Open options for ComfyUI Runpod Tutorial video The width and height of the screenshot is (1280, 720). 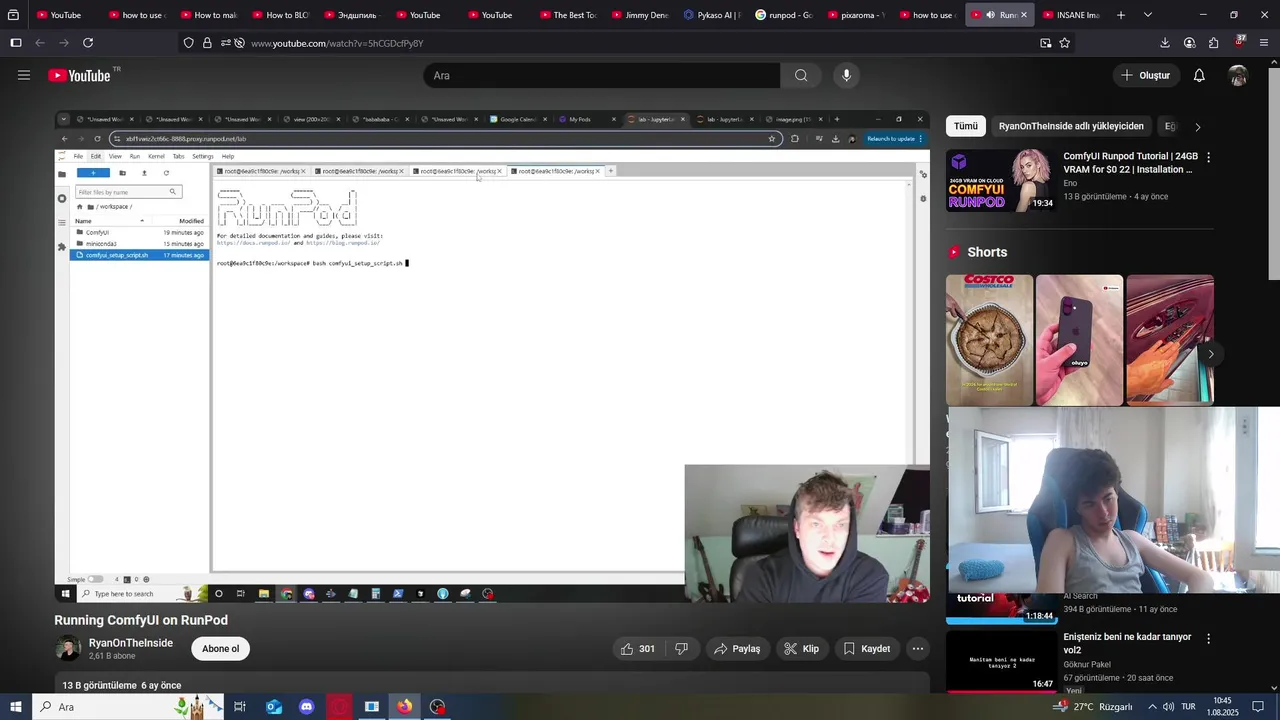pyautogui.click(x=1208, y=157)
